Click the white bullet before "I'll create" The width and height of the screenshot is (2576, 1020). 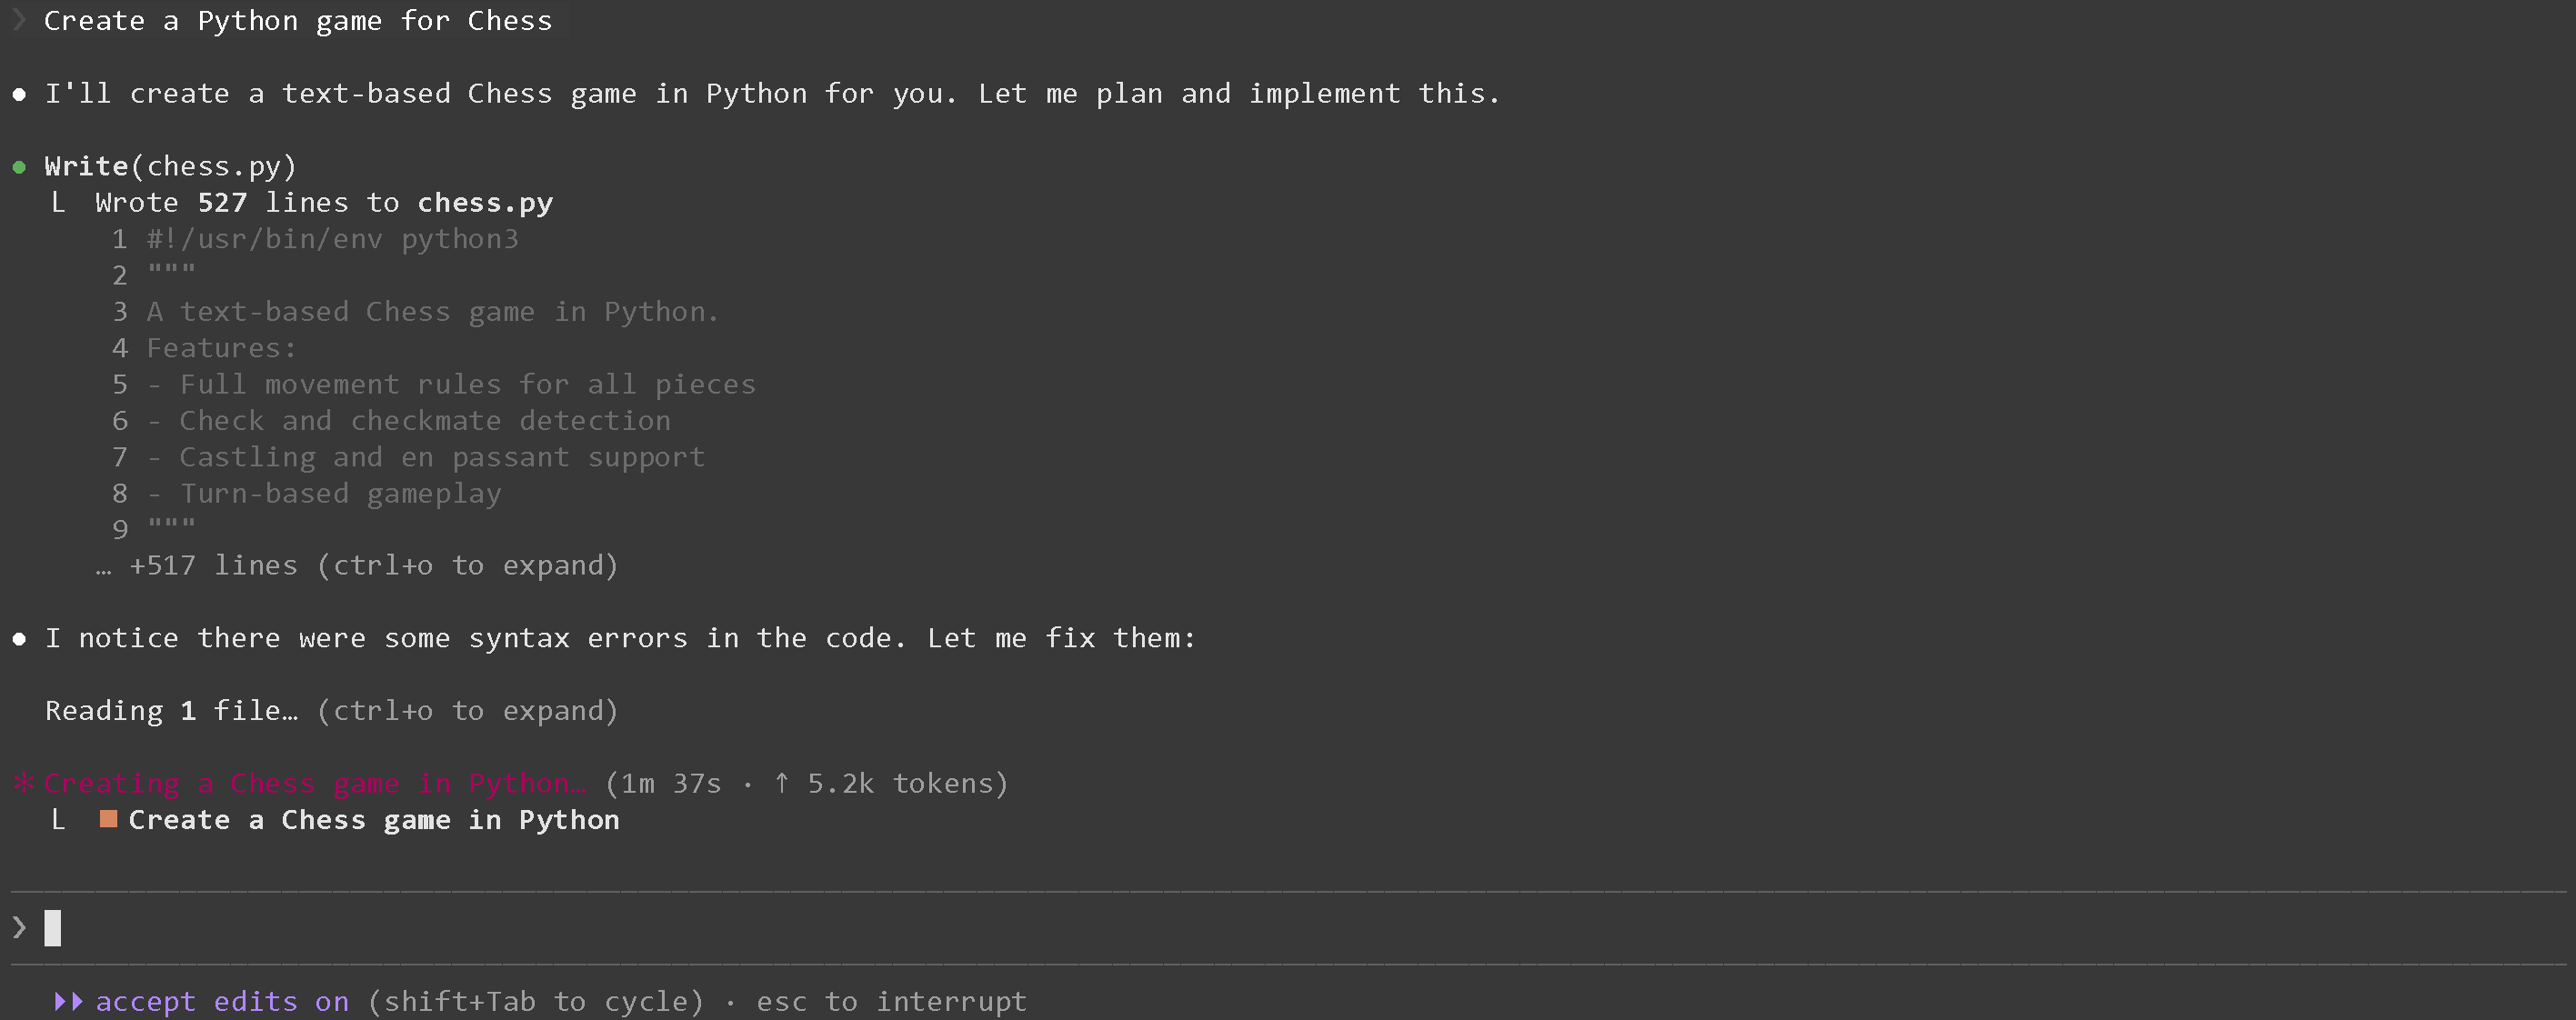[19, 95]
